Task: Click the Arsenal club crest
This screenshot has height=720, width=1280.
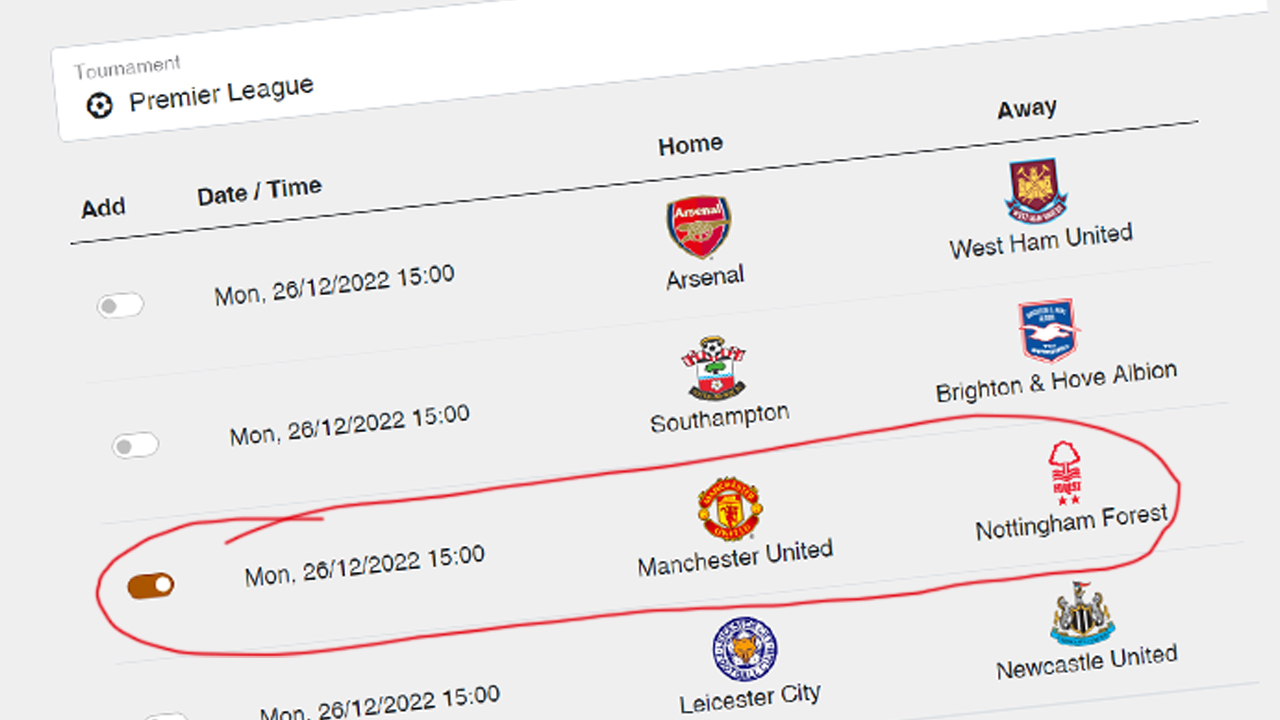Action: (699, 226)
